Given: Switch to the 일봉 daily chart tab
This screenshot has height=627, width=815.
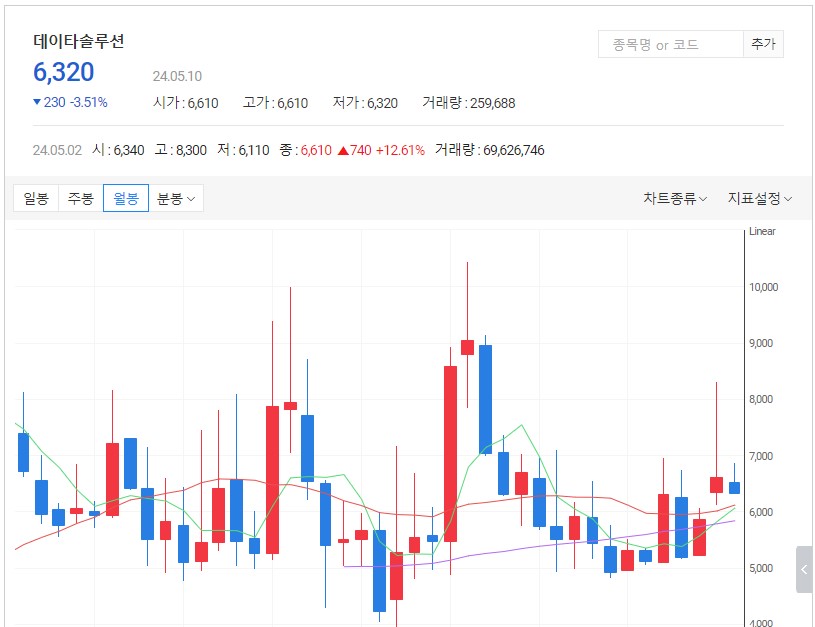Looking at the screenshot, I should 36,198.
